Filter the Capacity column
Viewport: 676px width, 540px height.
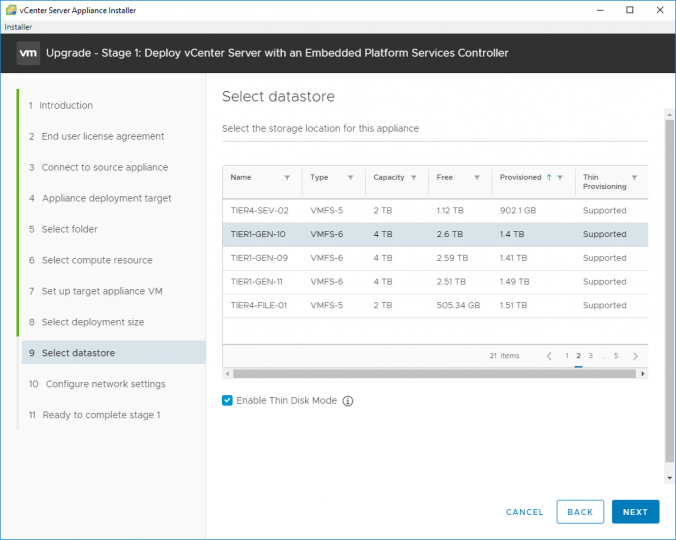tap(414, 178)
